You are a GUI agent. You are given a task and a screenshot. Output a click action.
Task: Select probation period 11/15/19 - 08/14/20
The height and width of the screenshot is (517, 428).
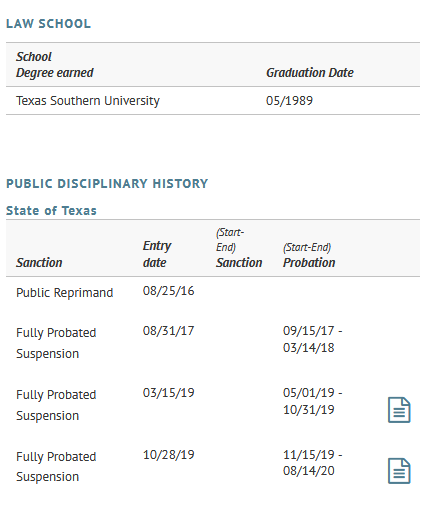313,463
